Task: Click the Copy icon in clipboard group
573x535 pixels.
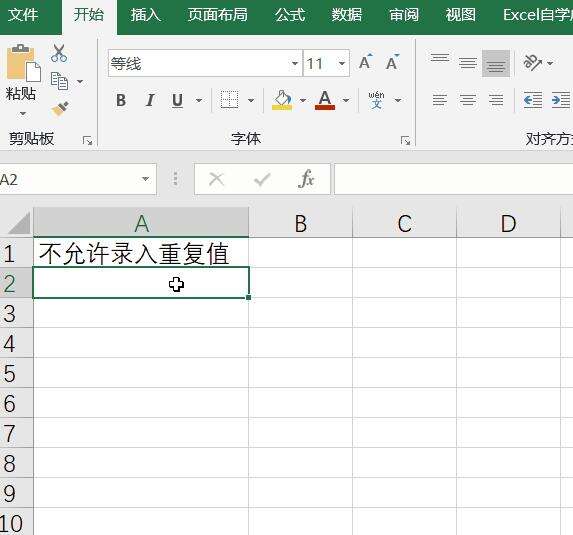Action: click(x=59, y=81)
